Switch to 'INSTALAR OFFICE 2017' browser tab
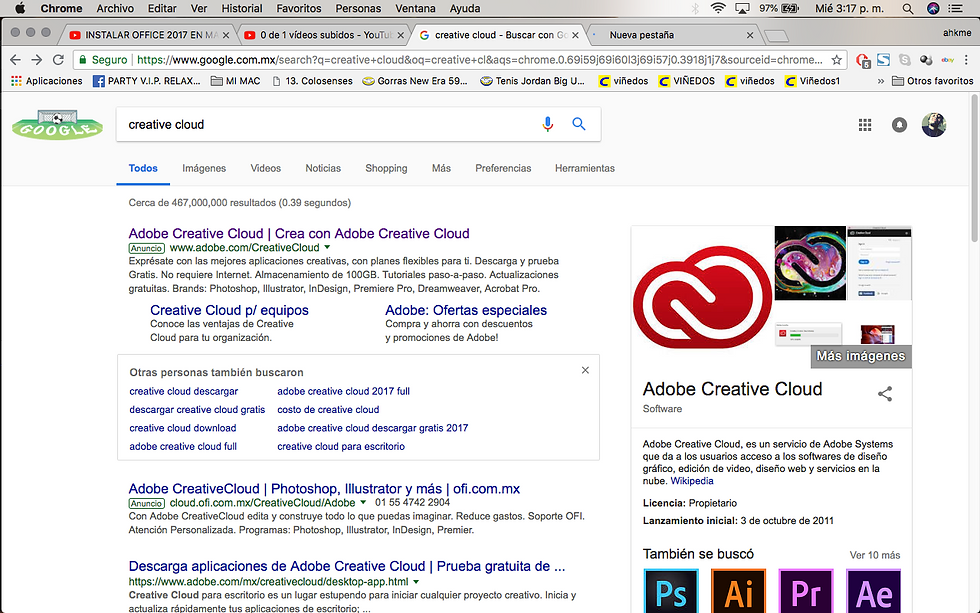The height and width of the screenshot is (613, 980). pyautogui.click(x=148, y=35)
